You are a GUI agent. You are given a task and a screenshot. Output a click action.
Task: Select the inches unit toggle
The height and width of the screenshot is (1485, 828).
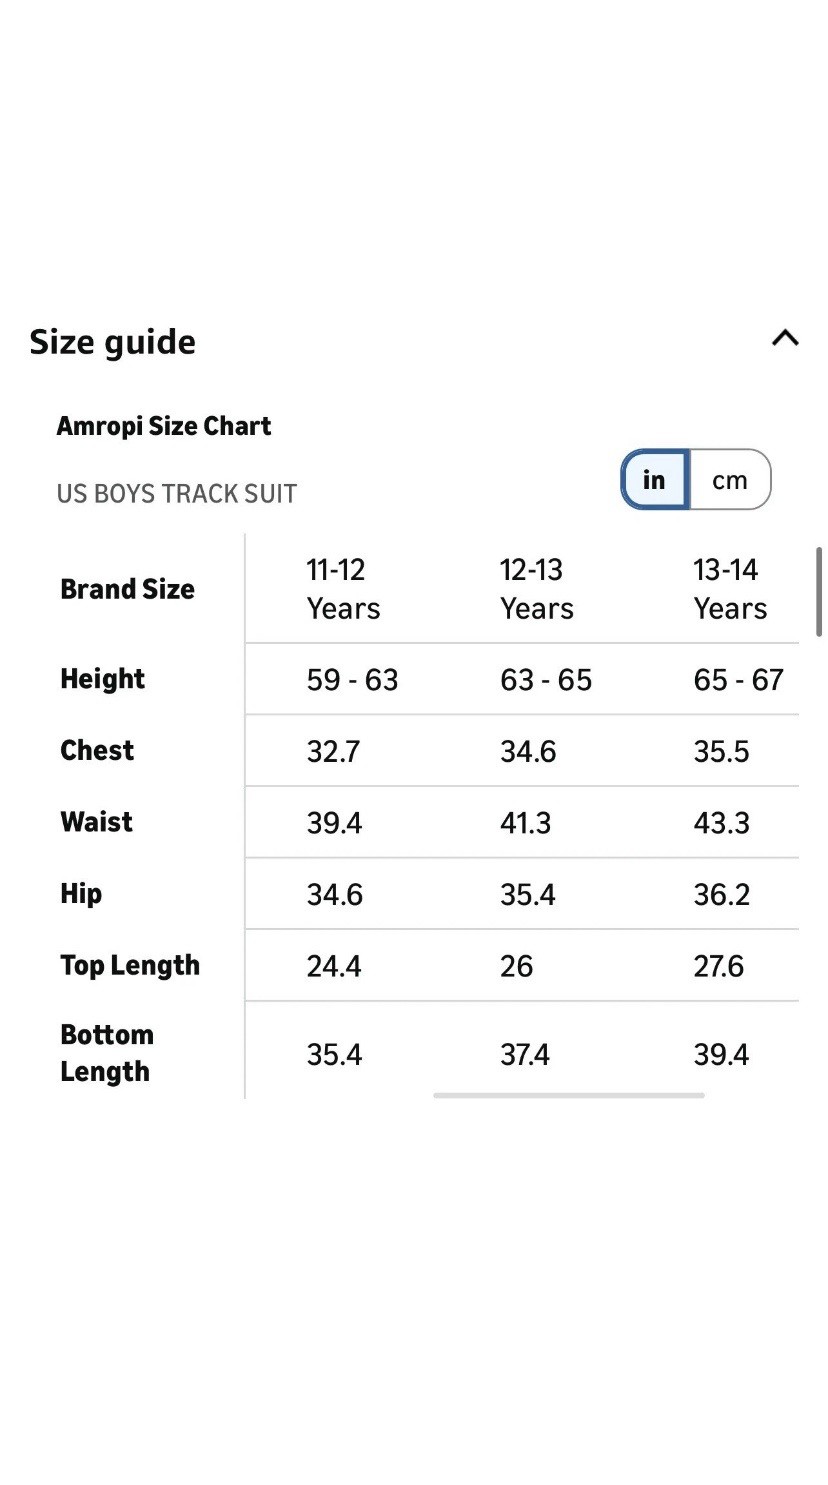[655, 480]
